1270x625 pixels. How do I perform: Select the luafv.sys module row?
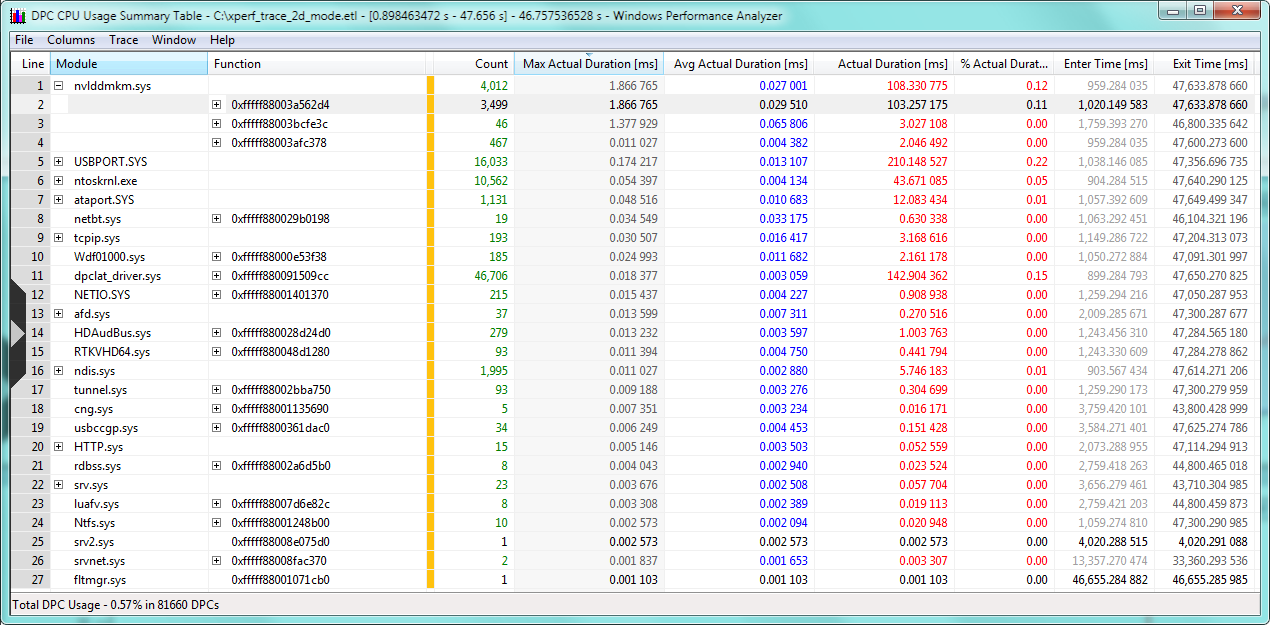tap(634, 504)
